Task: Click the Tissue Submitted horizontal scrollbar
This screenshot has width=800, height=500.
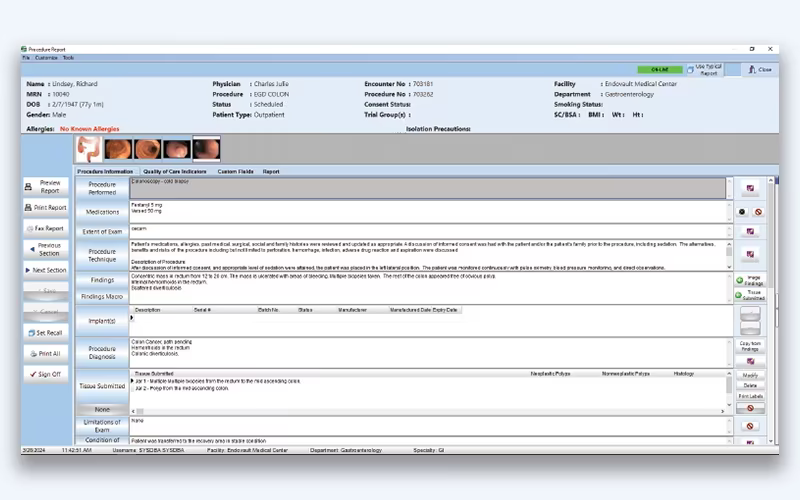Action: tap(428, 411)
